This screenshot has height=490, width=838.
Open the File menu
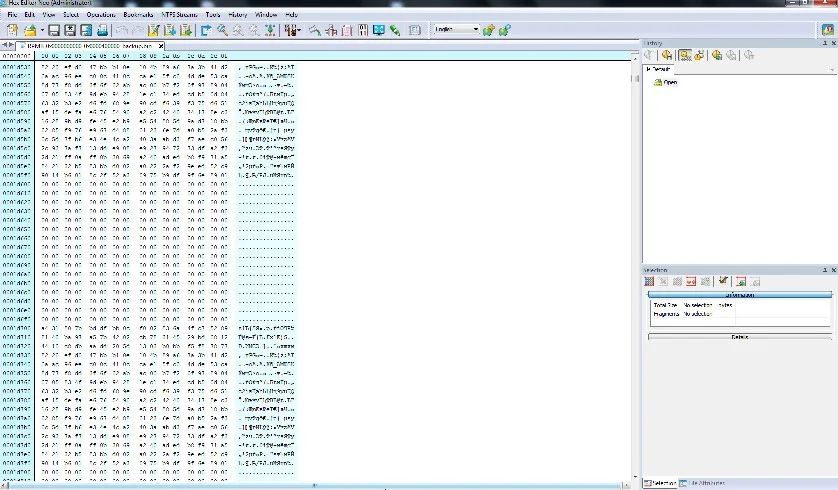(x=12, y=14)
